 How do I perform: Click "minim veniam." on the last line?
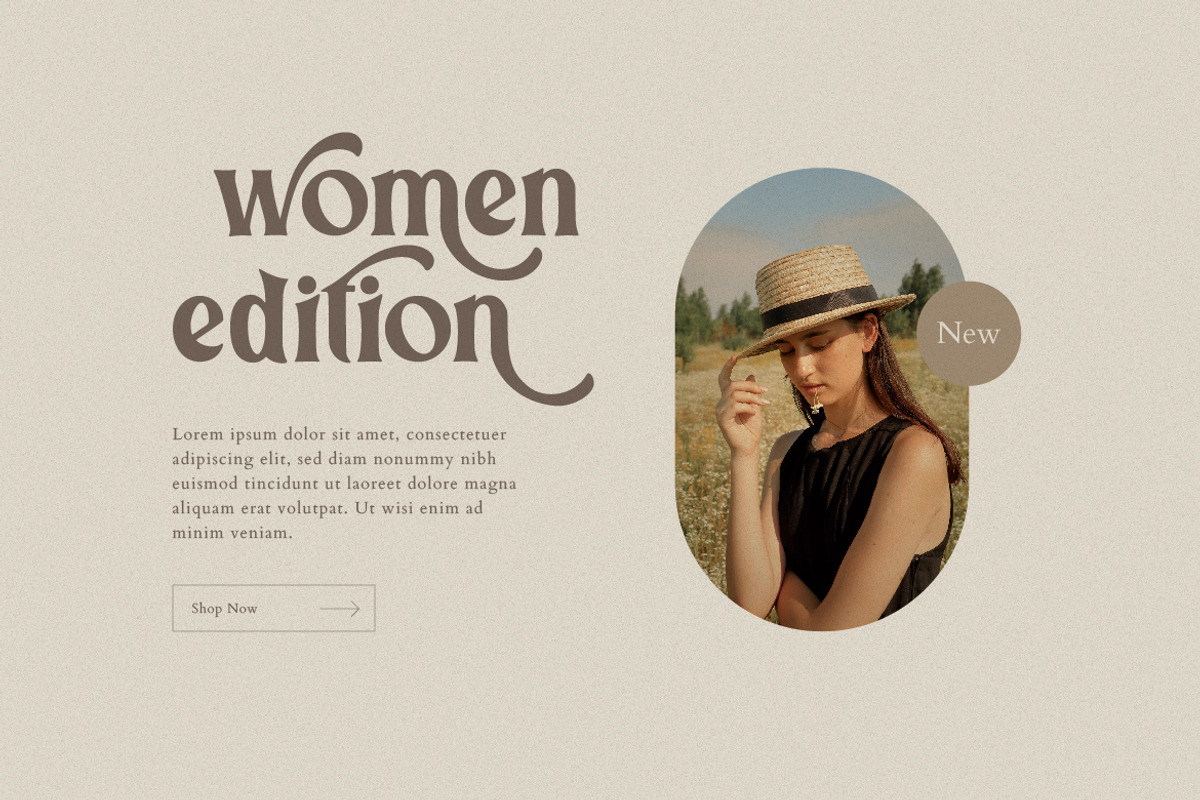click(x=232, y=533)
